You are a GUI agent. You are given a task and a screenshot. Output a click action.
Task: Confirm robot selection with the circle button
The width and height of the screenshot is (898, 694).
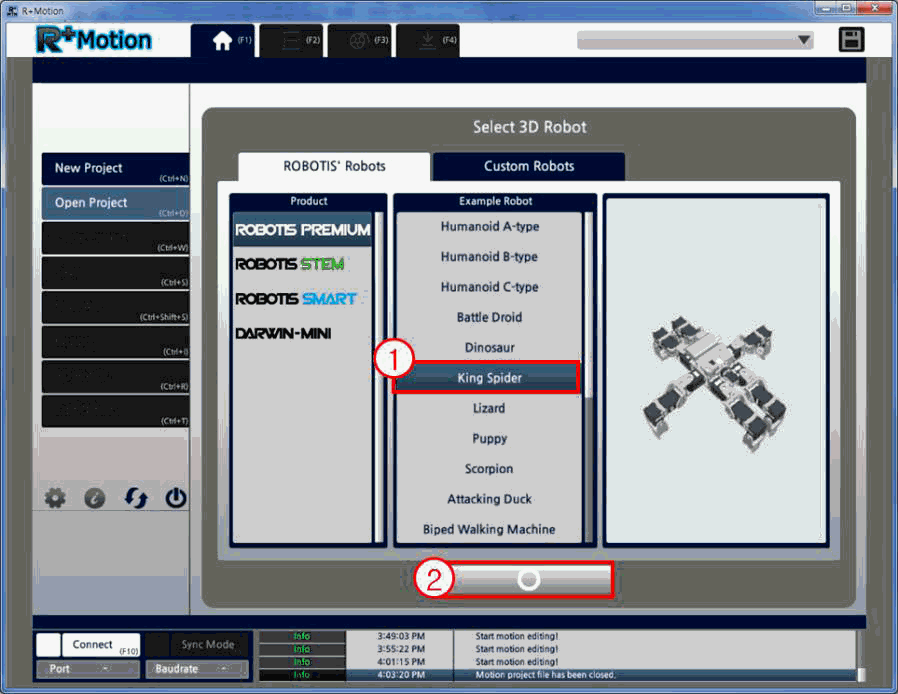point(528,580)
